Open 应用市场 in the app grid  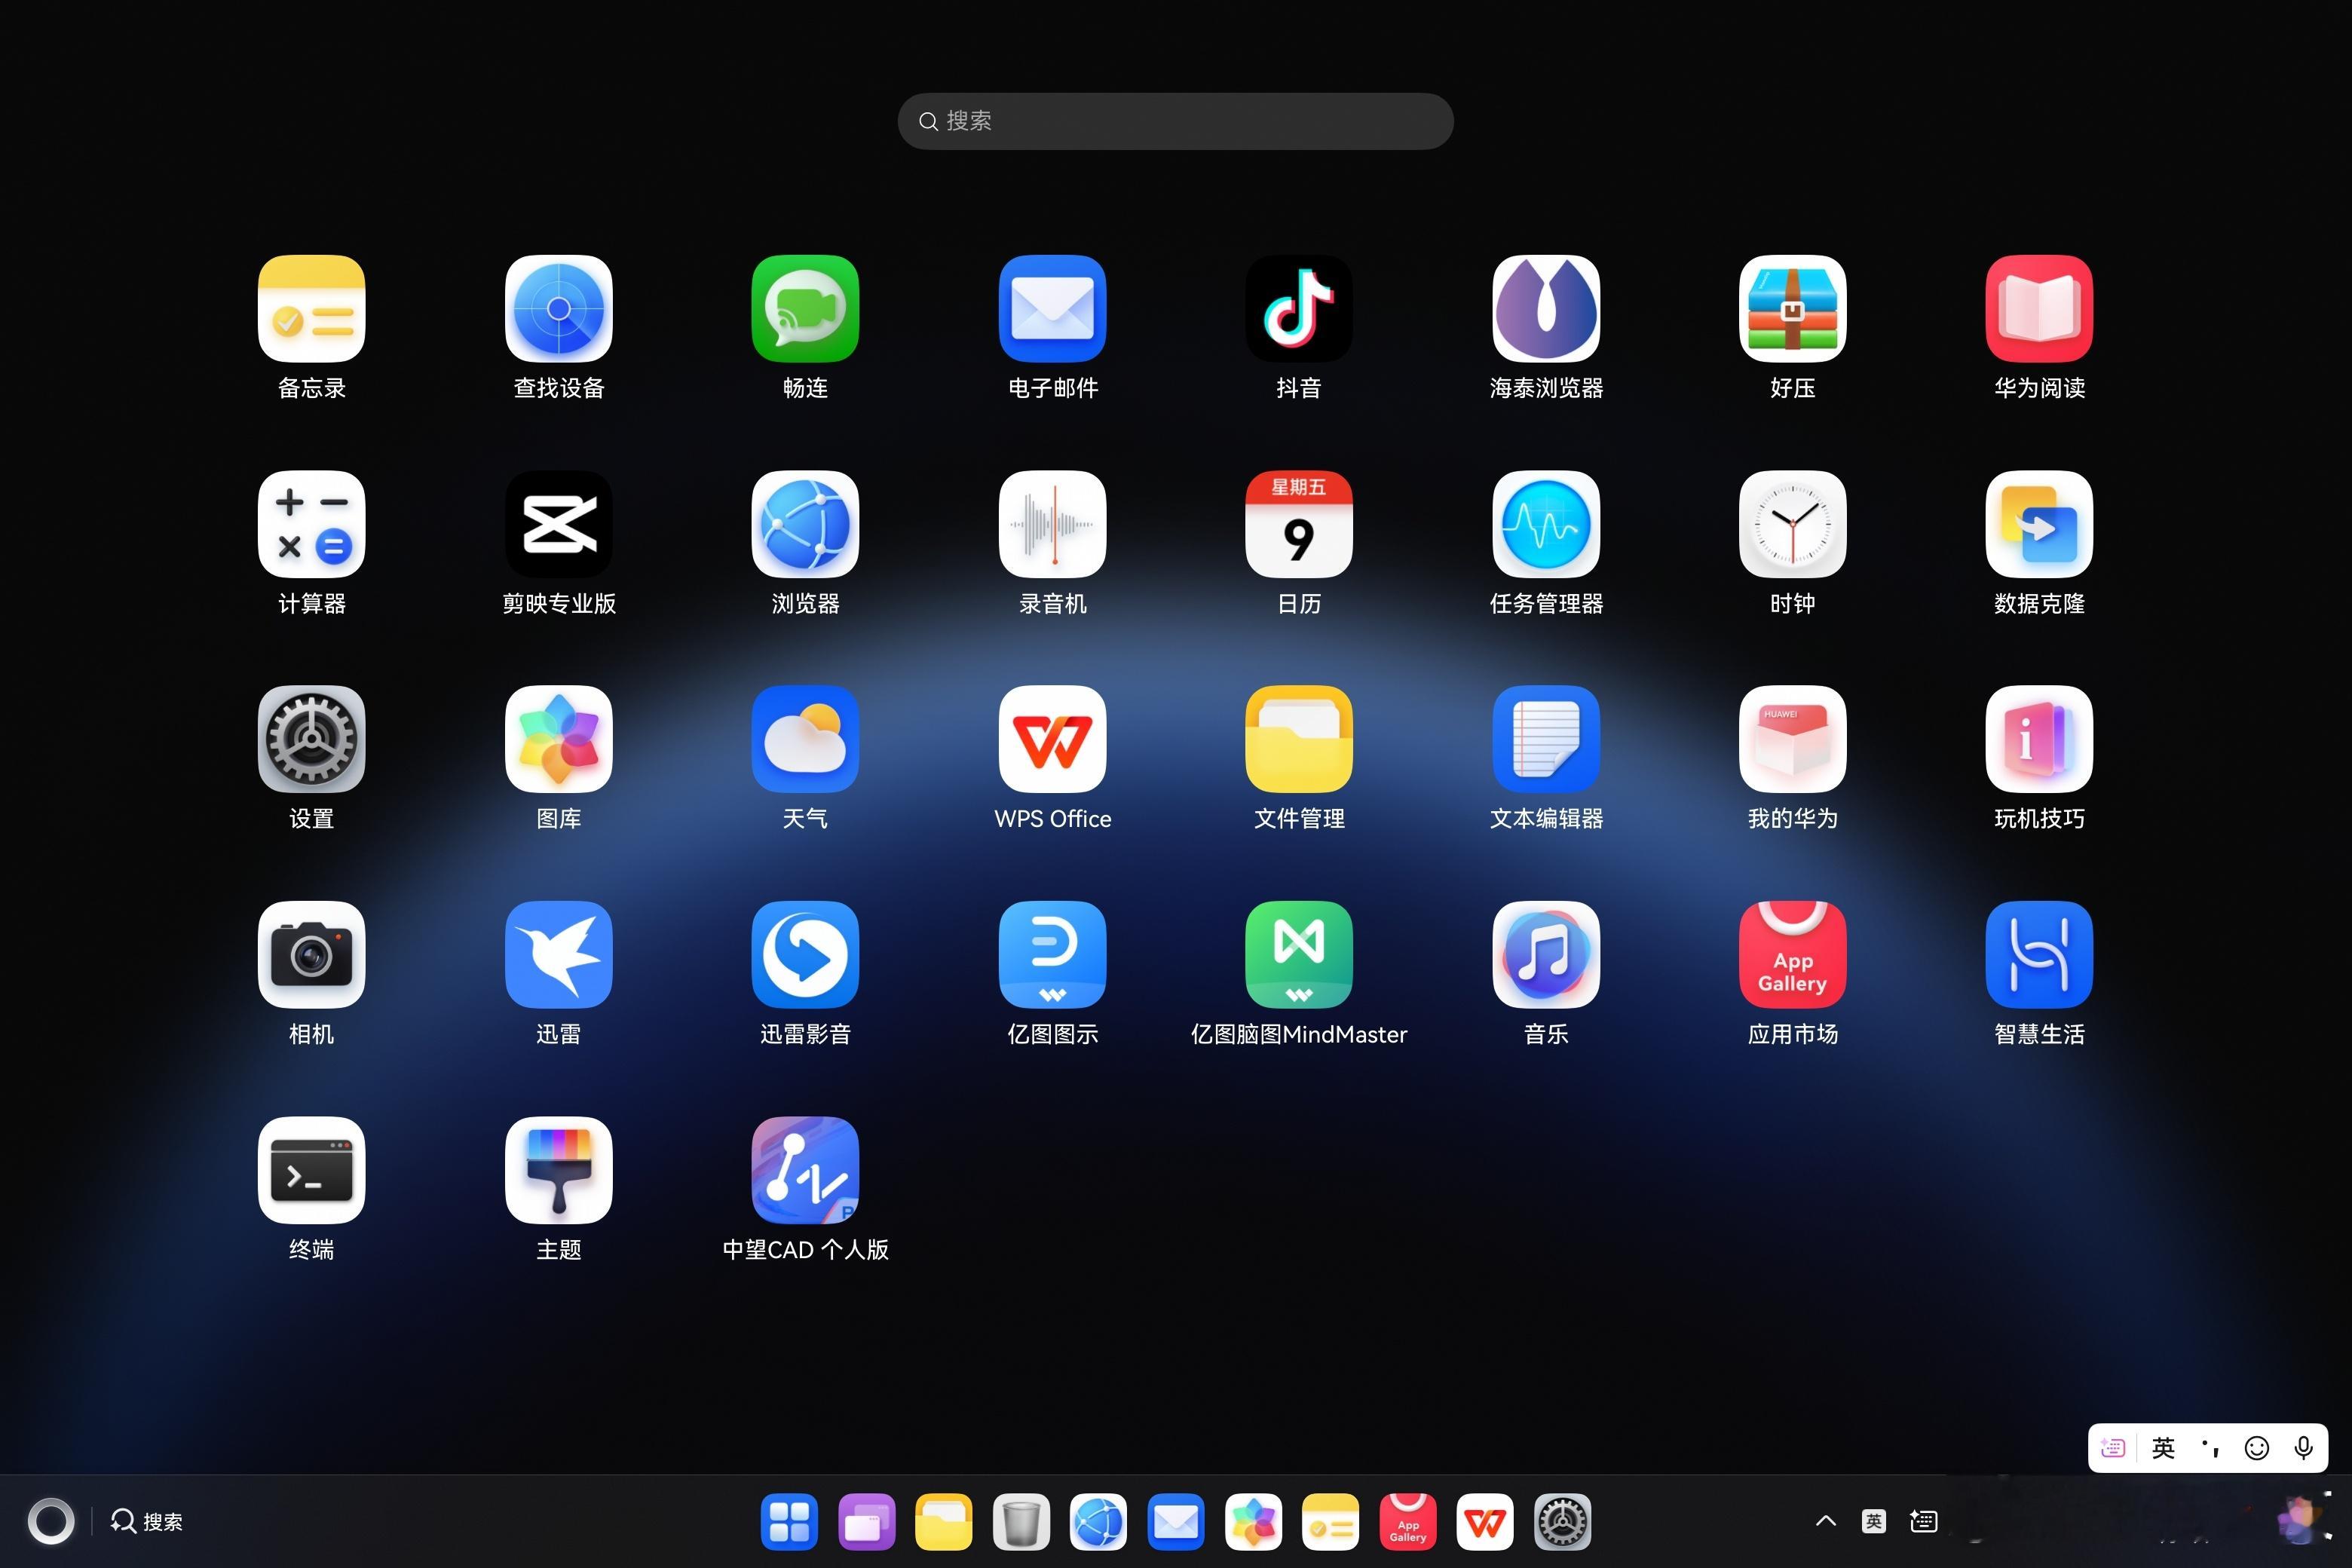(x=1793, y=955)
